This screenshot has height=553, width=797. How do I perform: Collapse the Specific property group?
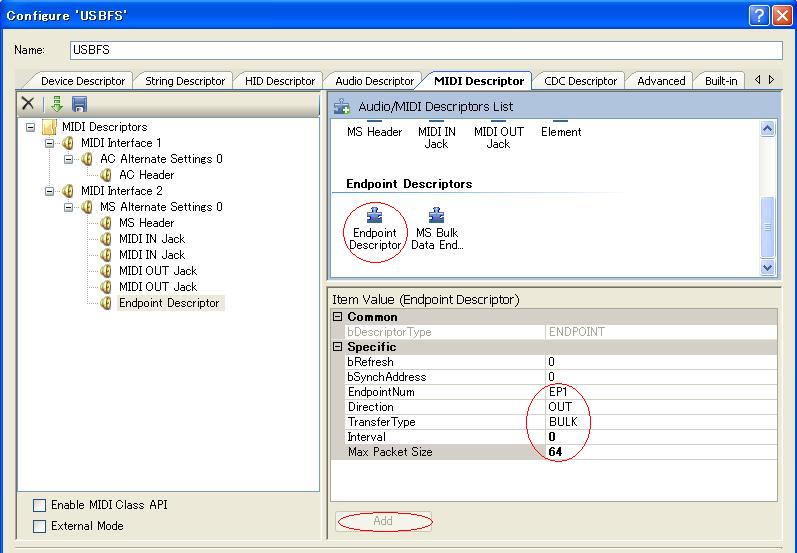(x=338, y=347)
